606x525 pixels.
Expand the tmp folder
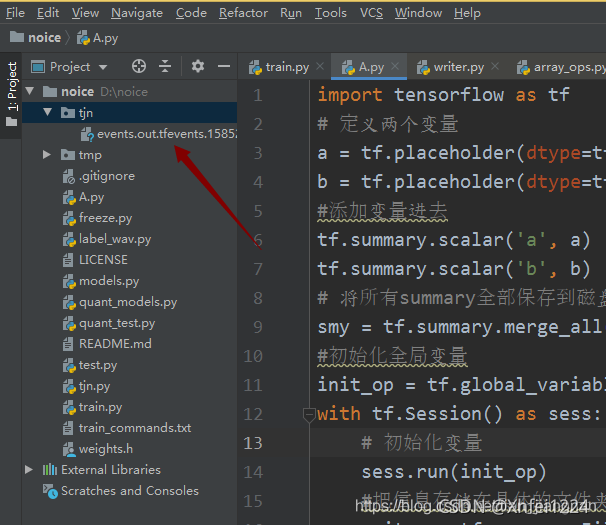(47, 155)
